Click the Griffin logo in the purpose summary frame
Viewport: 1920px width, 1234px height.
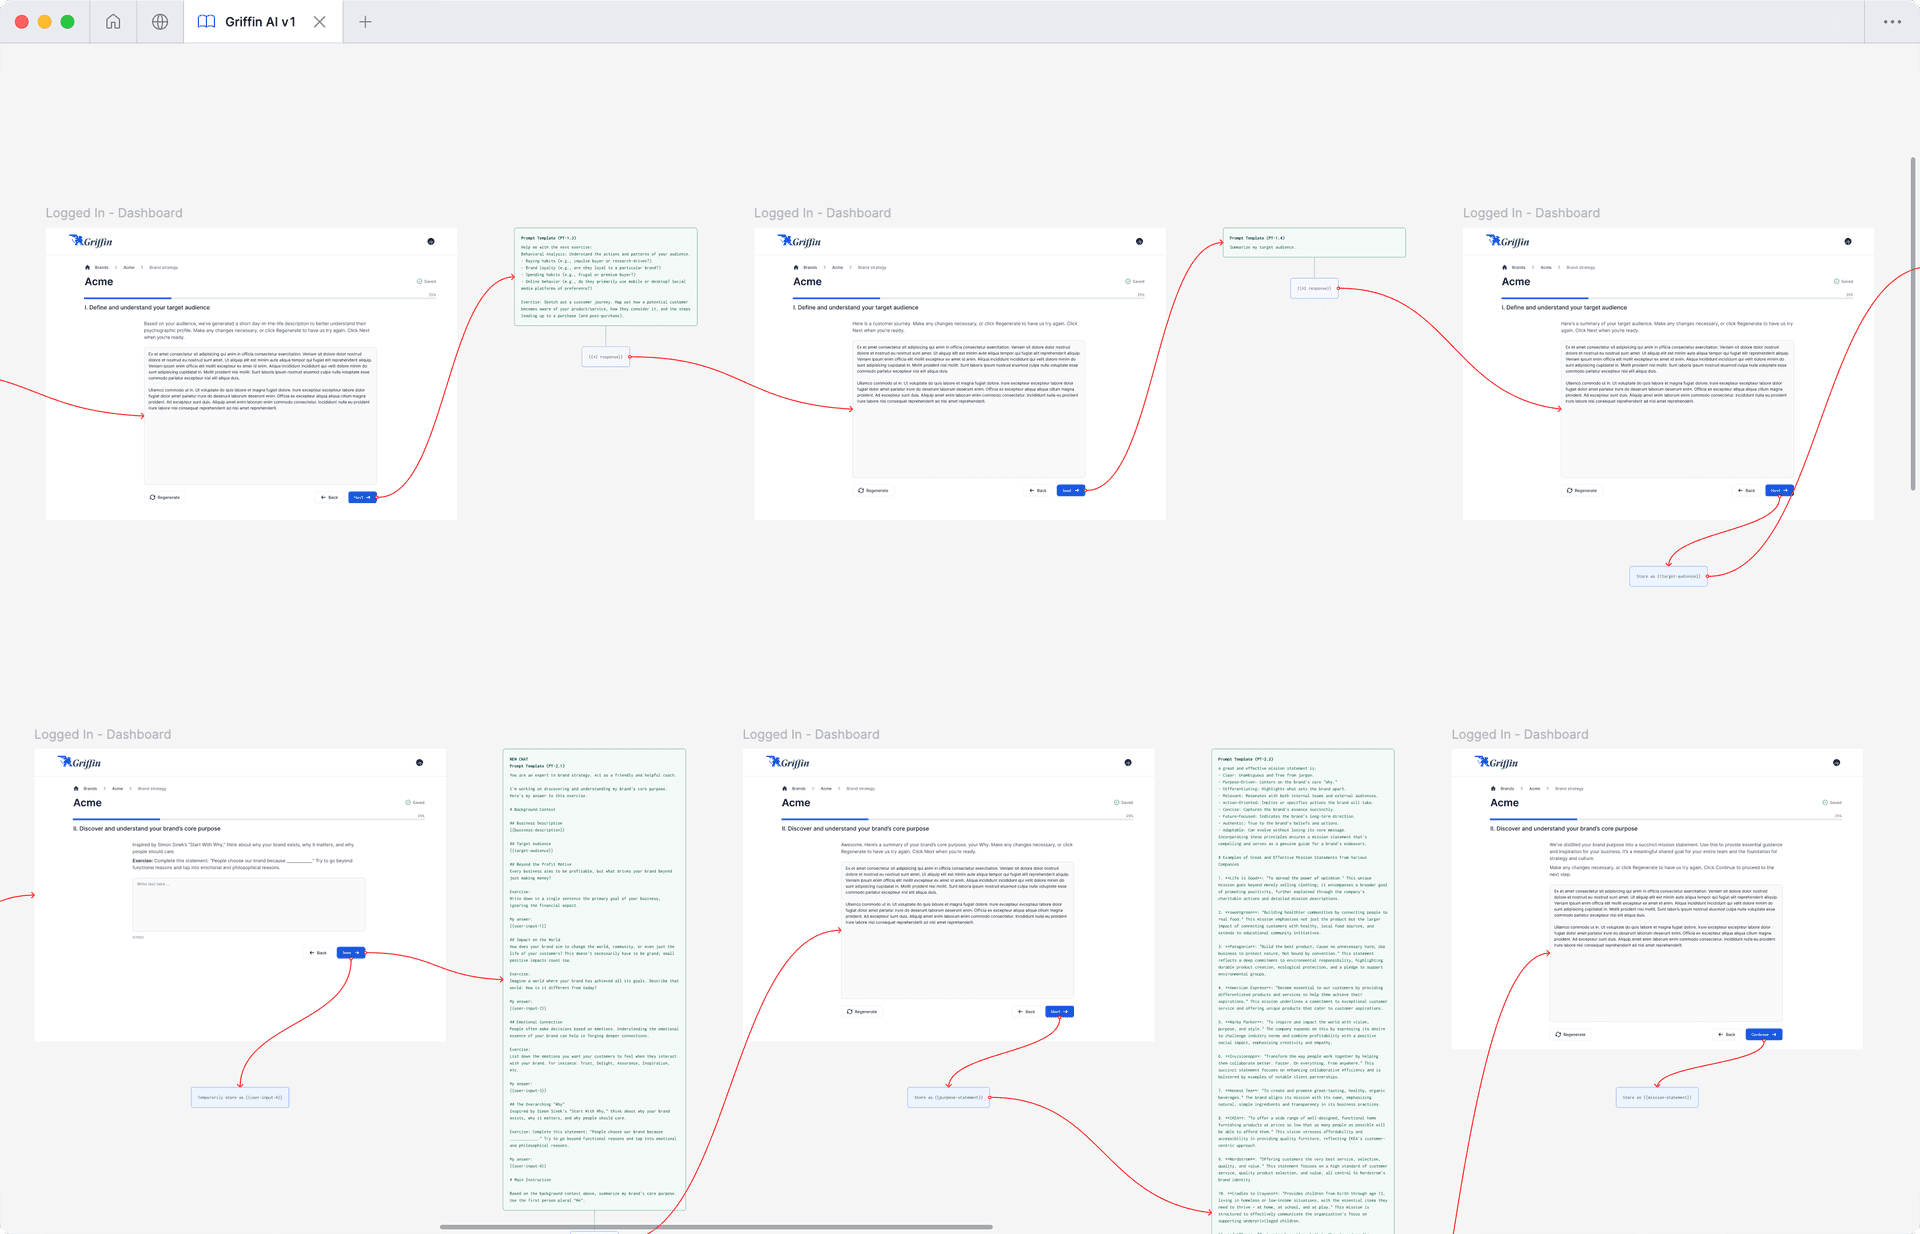tap(789, 762)
